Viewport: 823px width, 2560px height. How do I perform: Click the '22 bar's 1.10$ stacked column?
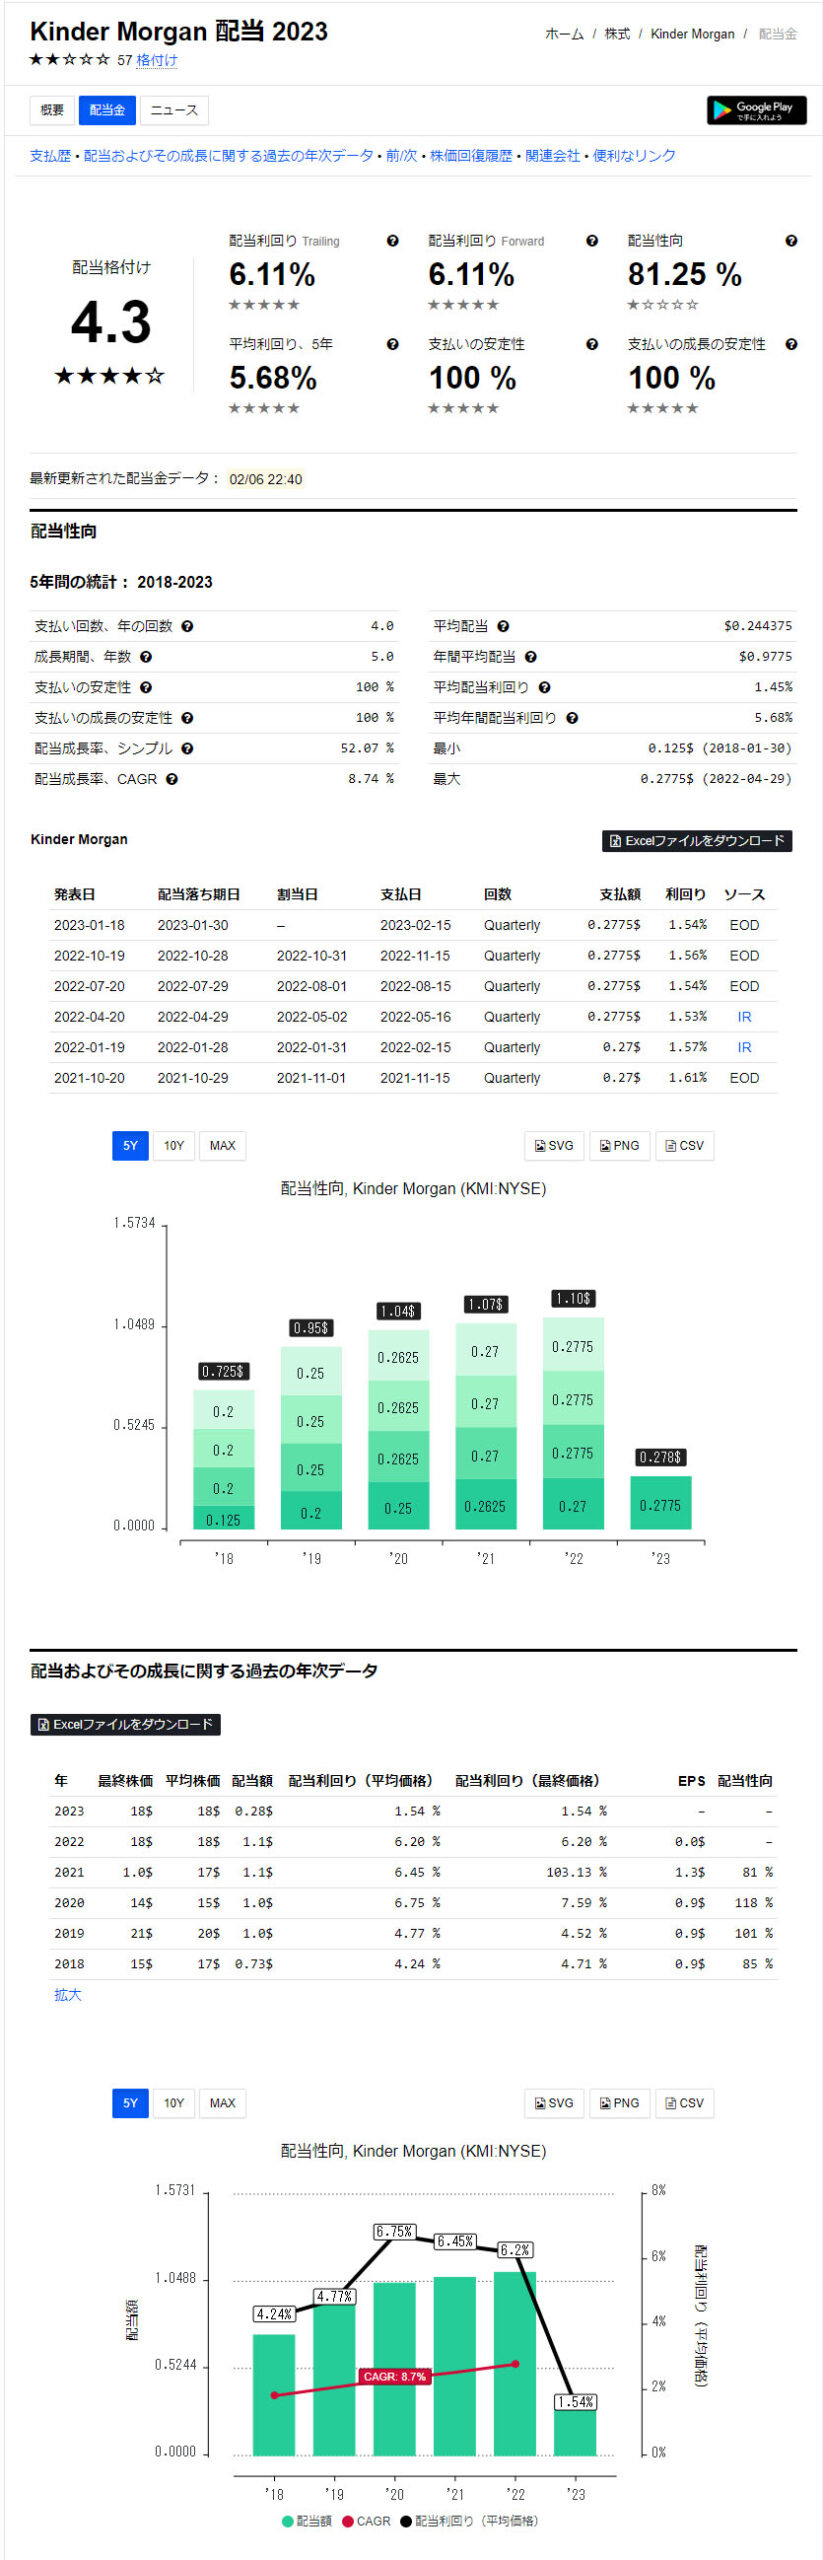click(x=573, y=1422)
